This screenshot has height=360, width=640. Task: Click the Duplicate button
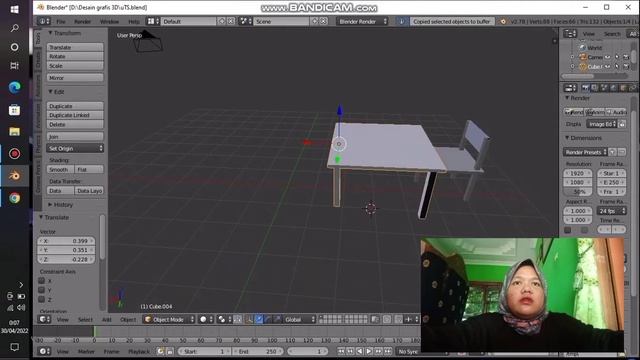tap(75, 106)
